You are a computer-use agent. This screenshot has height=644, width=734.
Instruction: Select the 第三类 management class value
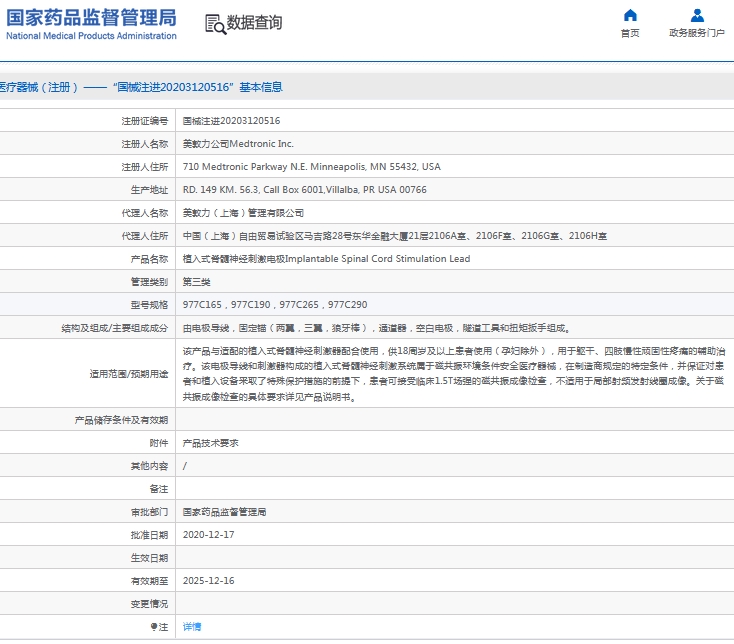point(197,282)
